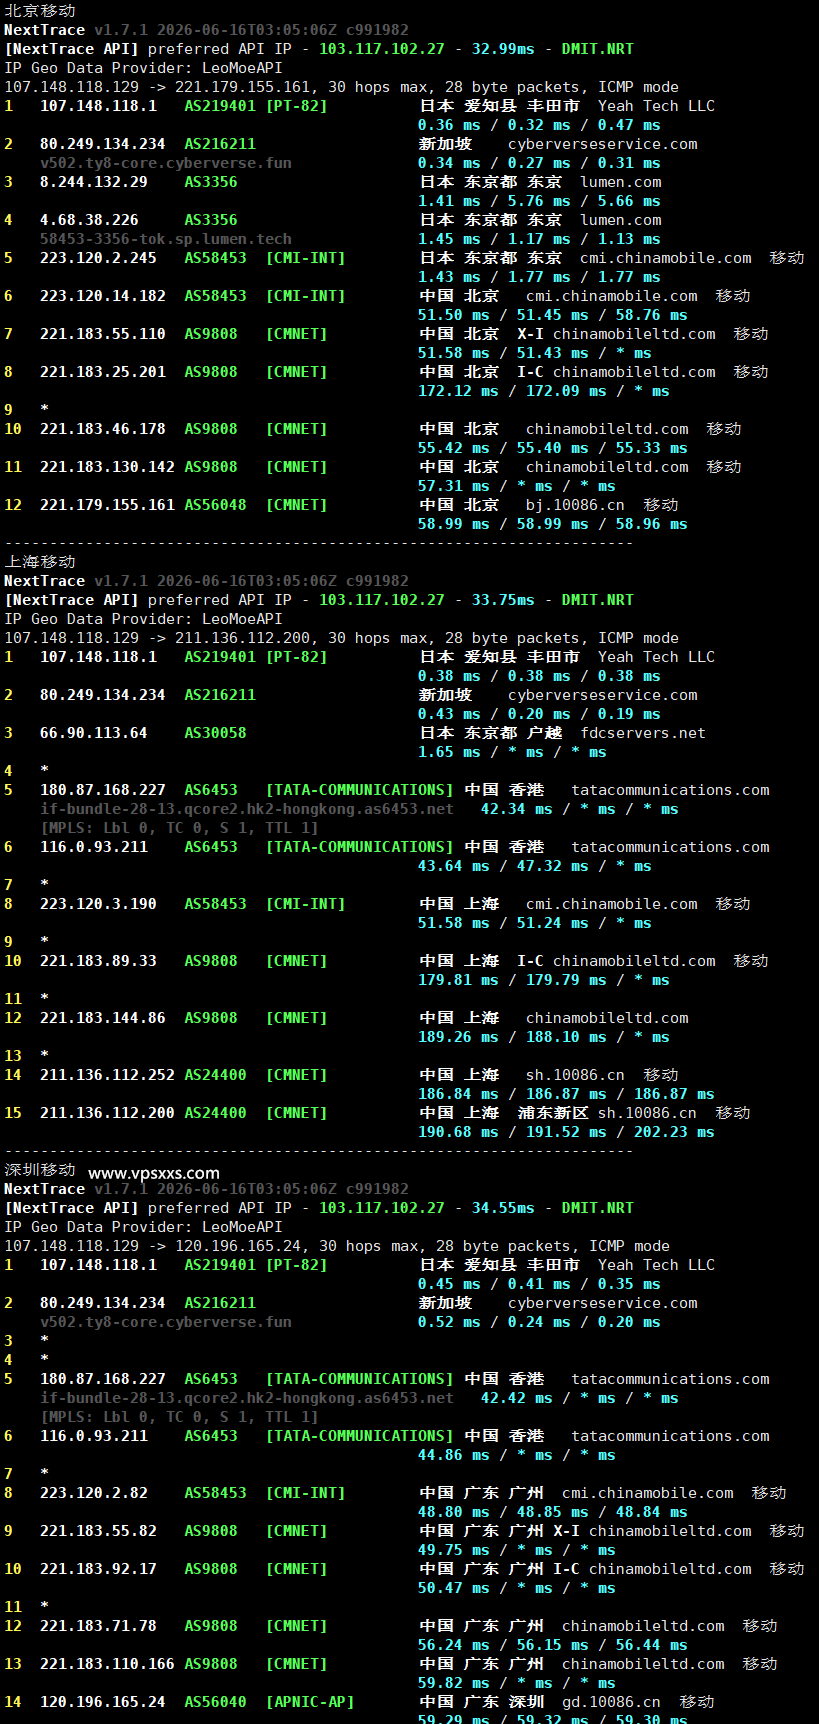The height and width of the screenshot is (1724, 819).
Task: Select hop IP 8.244.132.29
Action: click(x=94, y=182)
